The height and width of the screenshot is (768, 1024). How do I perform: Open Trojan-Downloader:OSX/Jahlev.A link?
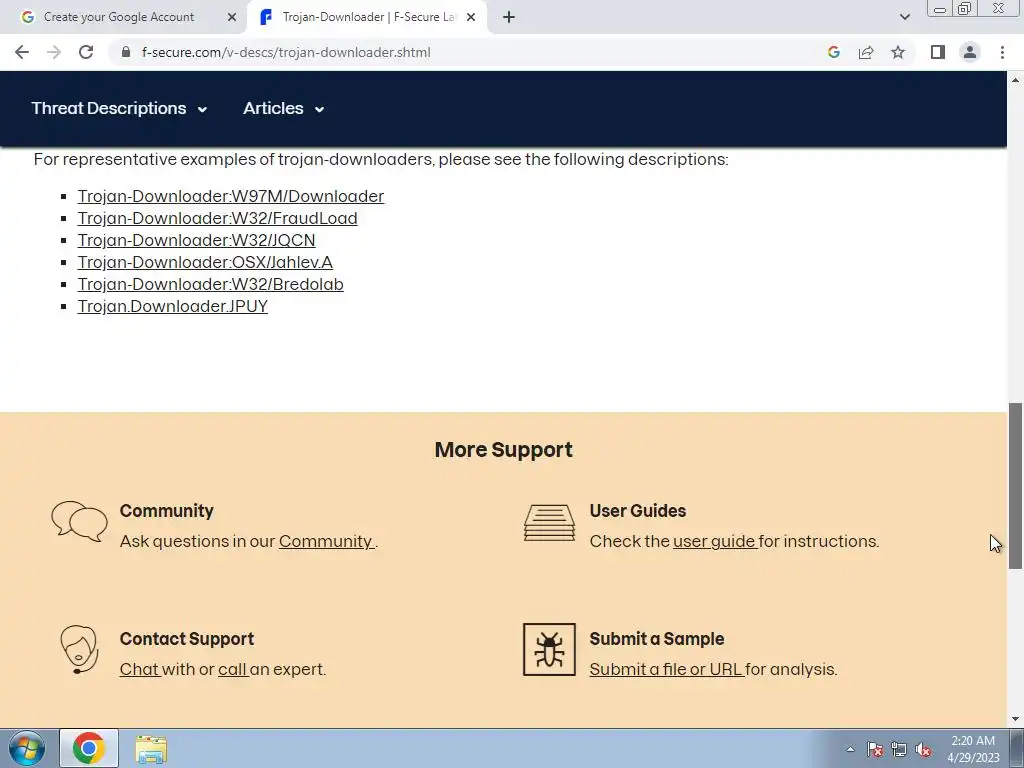pyautogui.click(x=205, y=262)
